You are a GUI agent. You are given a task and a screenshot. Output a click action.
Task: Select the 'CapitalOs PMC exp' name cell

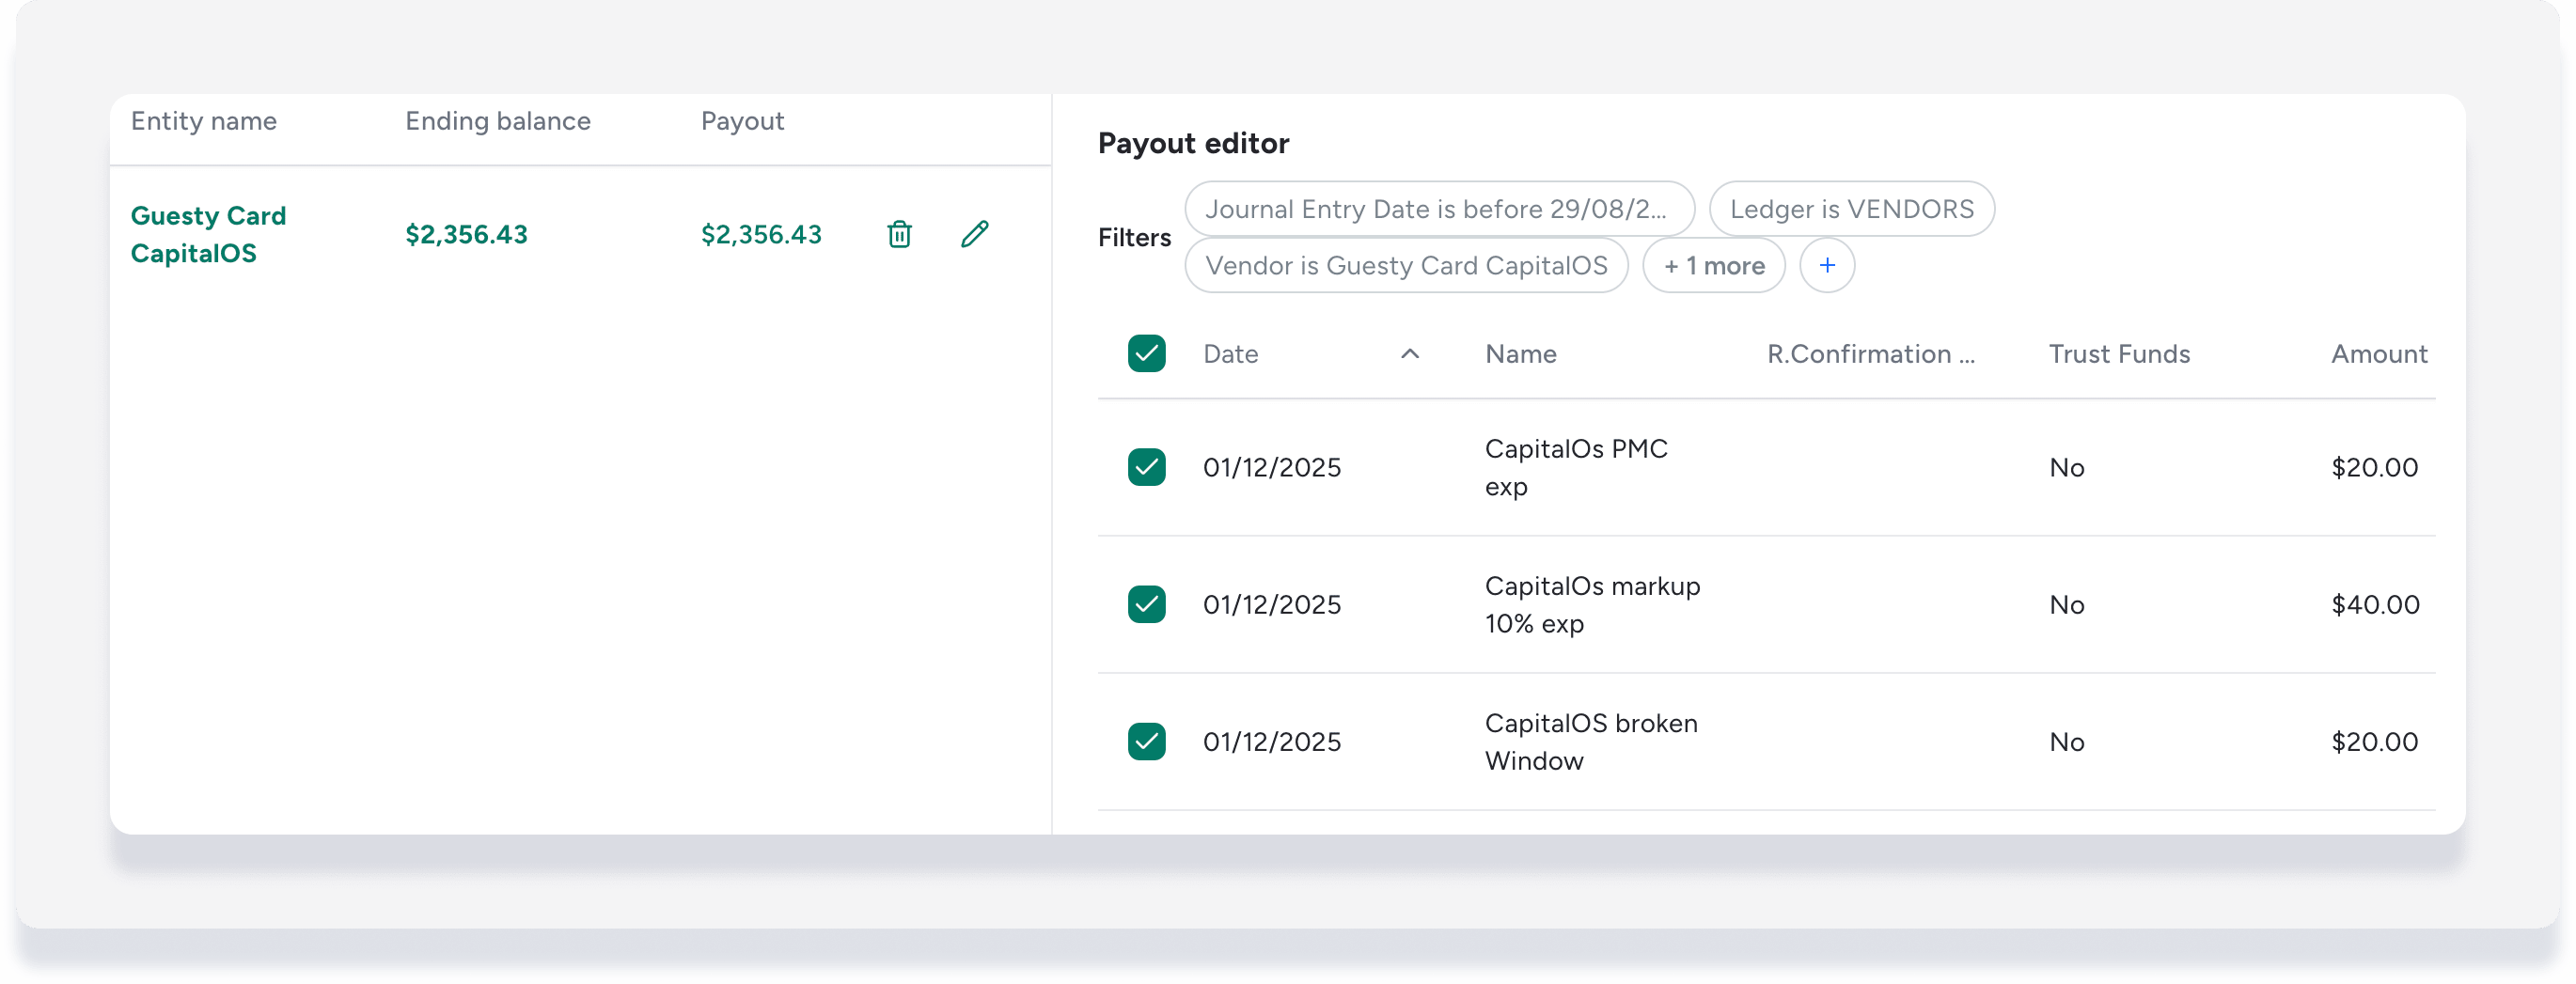point(1576,467)
